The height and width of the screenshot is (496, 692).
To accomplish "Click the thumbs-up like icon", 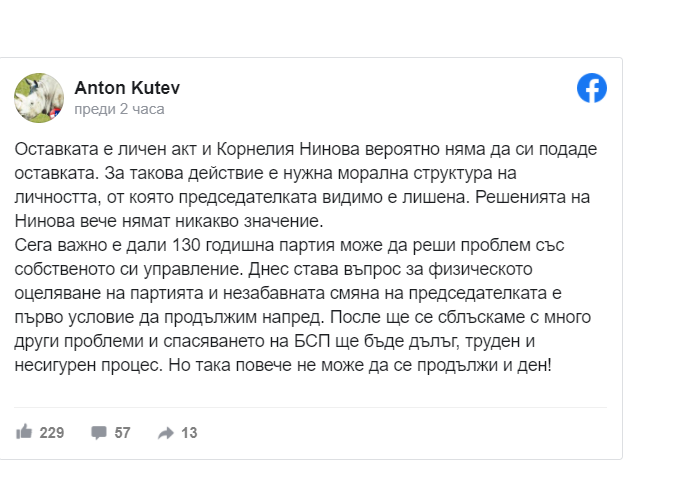I will pyautogui.click(x=24, y=432).
